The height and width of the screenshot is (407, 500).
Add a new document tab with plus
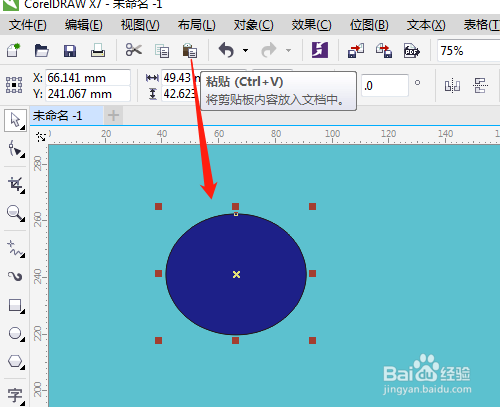[x=113, y=116]
